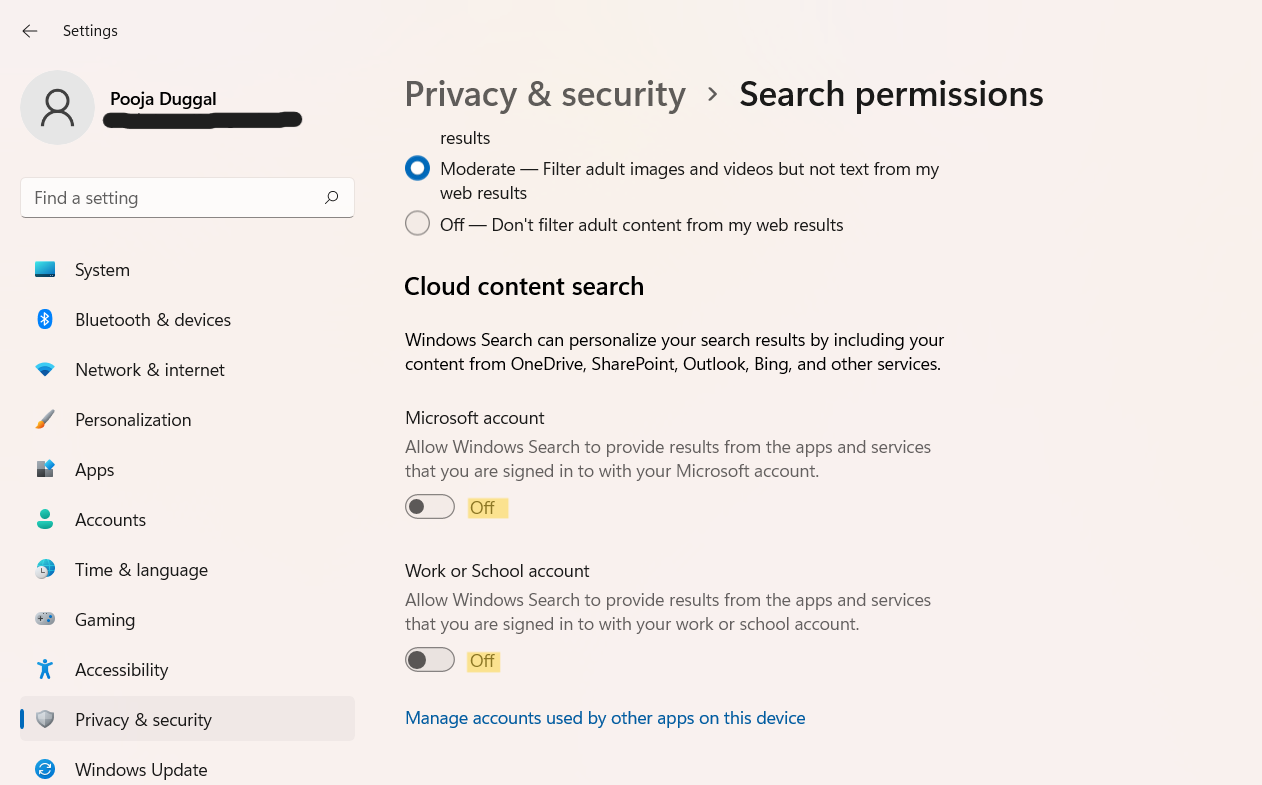
Task: Click the Gaming controller icon
Action: tap(45, 620)
